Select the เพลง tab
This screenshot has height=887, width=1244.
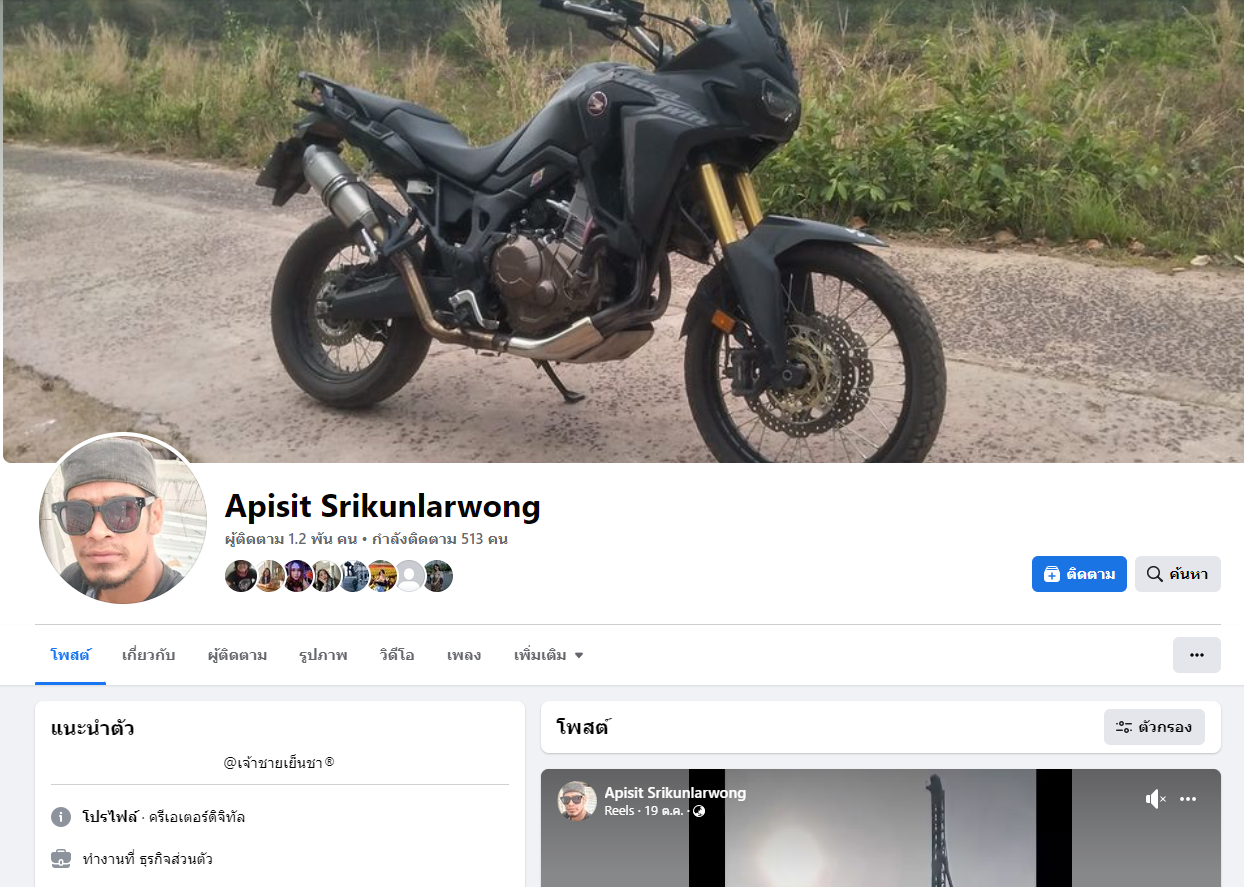[x=464, y=655]
